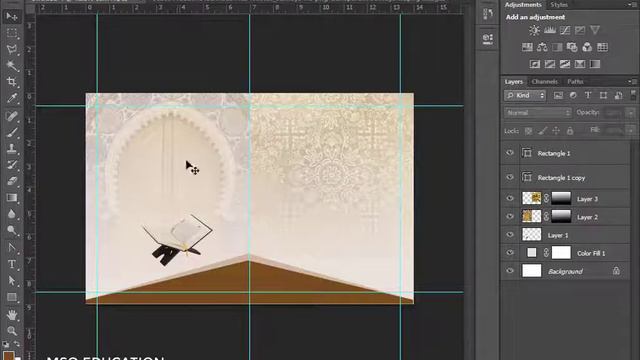This screenshot has height=360, width=640.
Task: Select the Eraser tool
Action: click(12, 181)
